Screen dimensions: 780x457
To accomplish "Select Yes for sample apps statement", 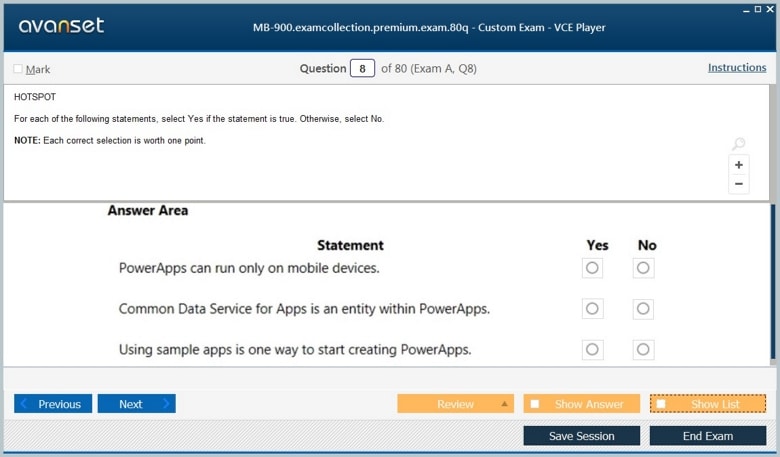I will [x=592, y=350].
